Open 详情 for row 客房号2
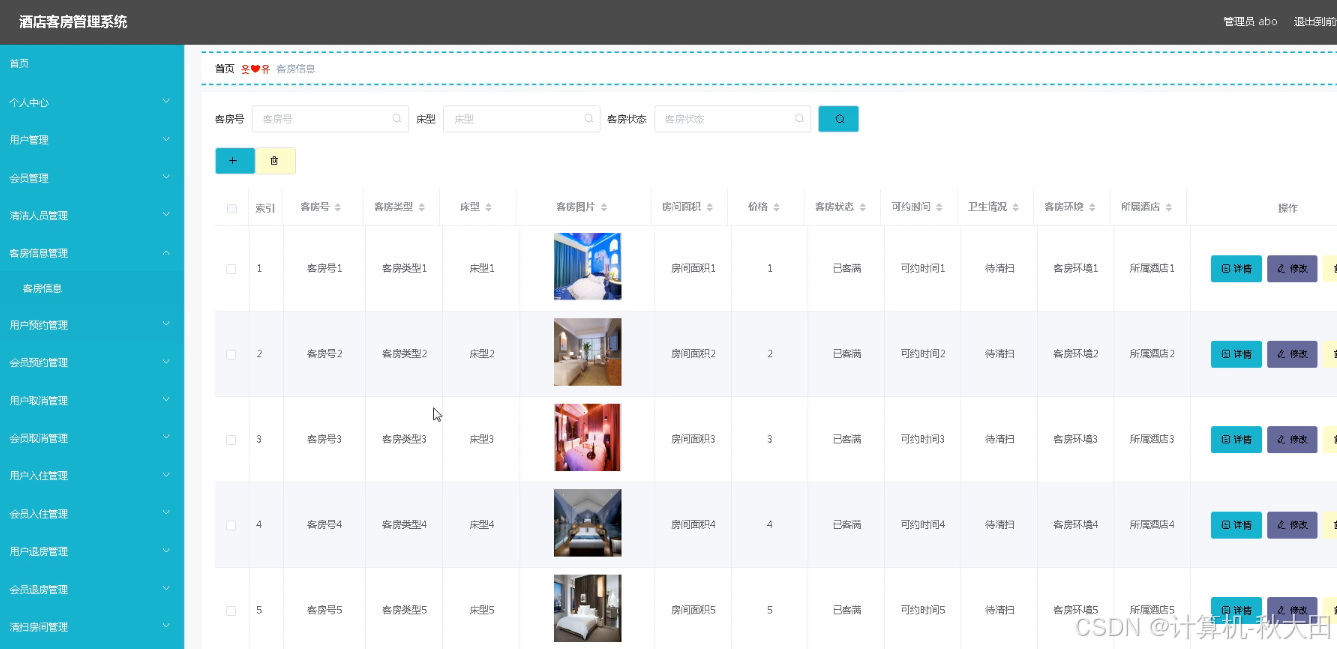The height and width of the screenshot is (649, 1337). click(1236, 354)
